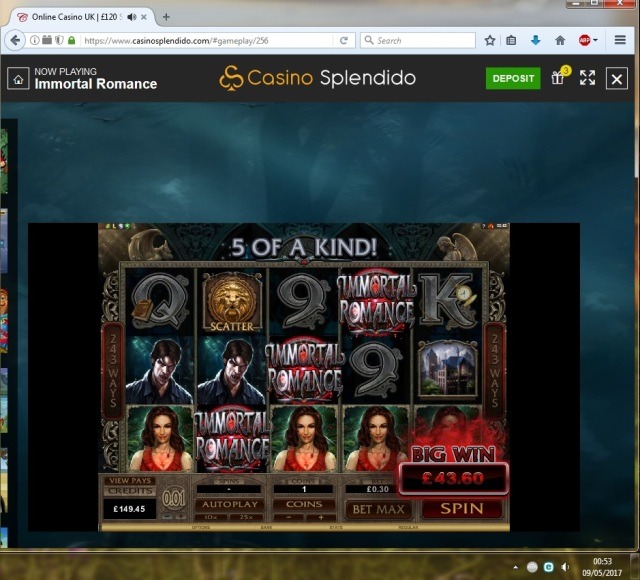
Task: Decrease coin size under 0.01 emblem
Action: click(167, 517)
